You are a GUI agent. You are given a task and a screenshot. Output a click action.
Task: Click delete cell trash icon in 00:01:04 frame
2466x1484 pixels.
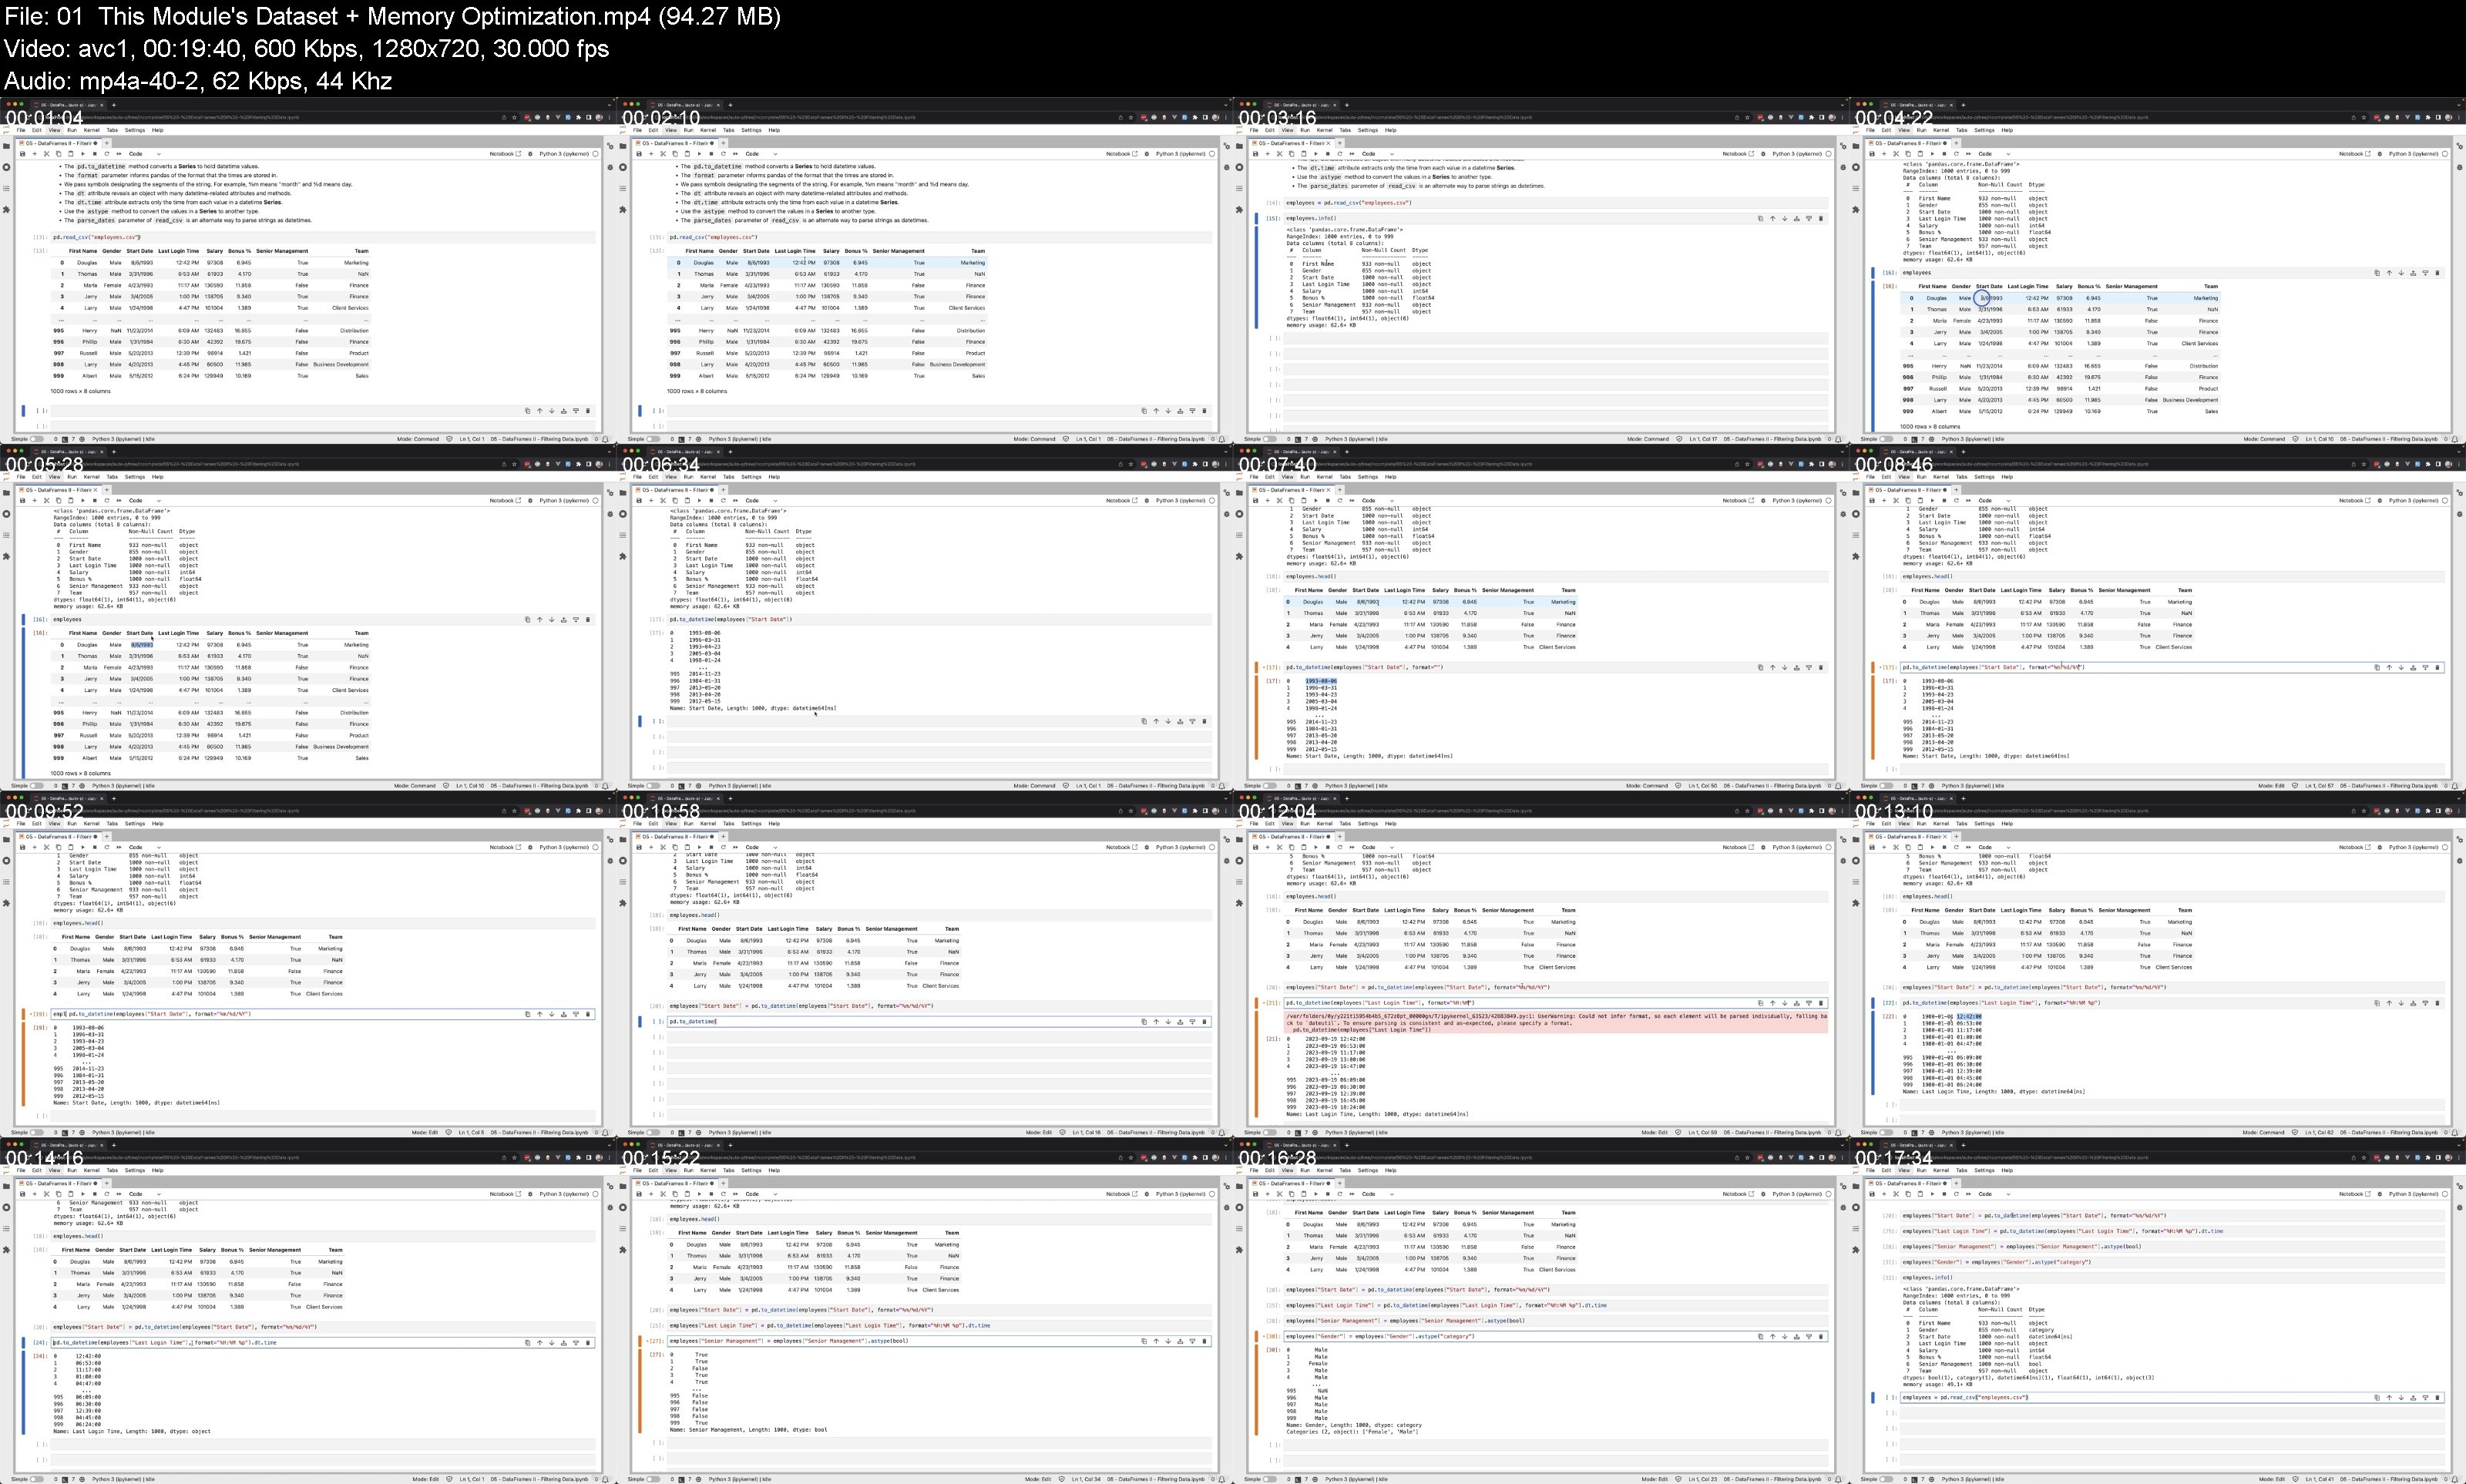(587, 410)
